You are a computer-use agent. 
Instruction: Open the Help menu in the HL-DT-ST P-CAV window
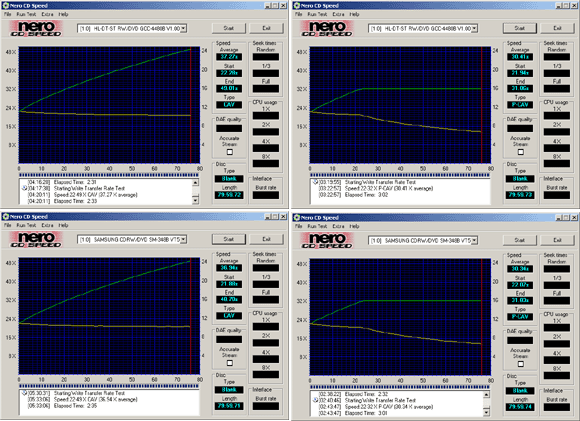pyautogui.click(x=354, y=14)
